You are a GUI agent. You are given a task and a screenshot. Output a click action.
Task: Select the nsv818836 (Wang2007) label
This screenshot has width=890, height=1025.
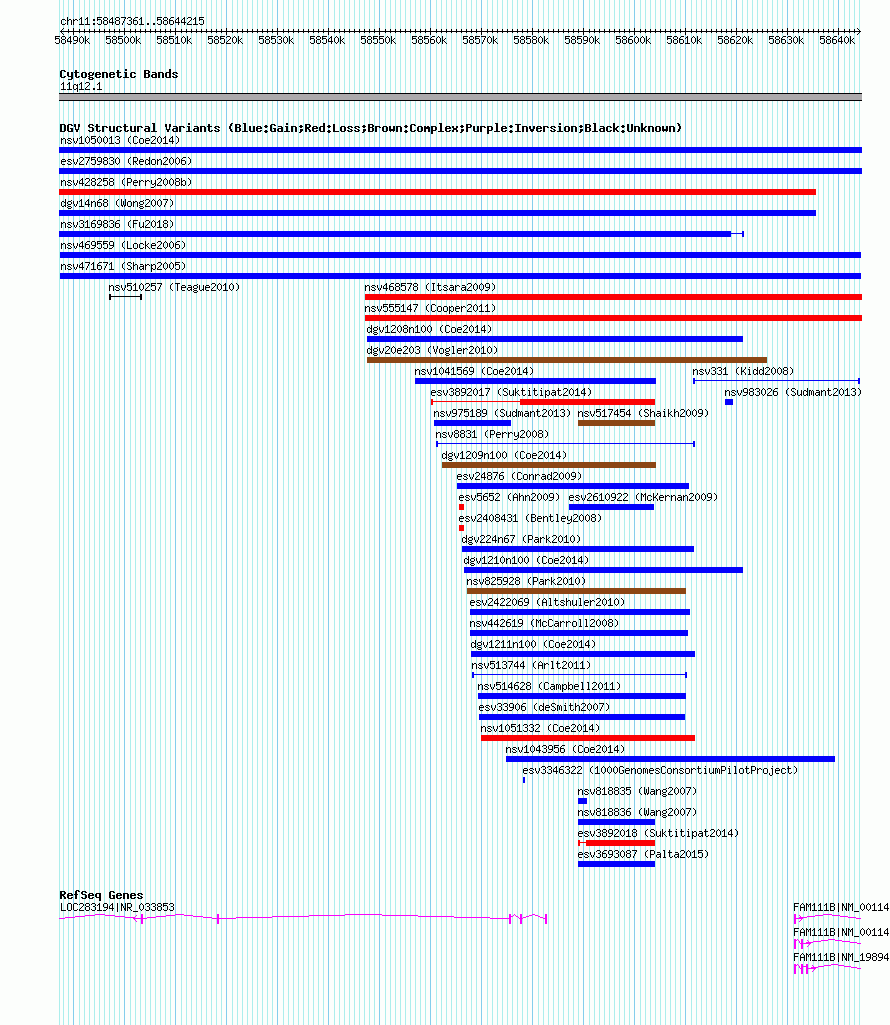pyautogui.click(x=637, y=812)
